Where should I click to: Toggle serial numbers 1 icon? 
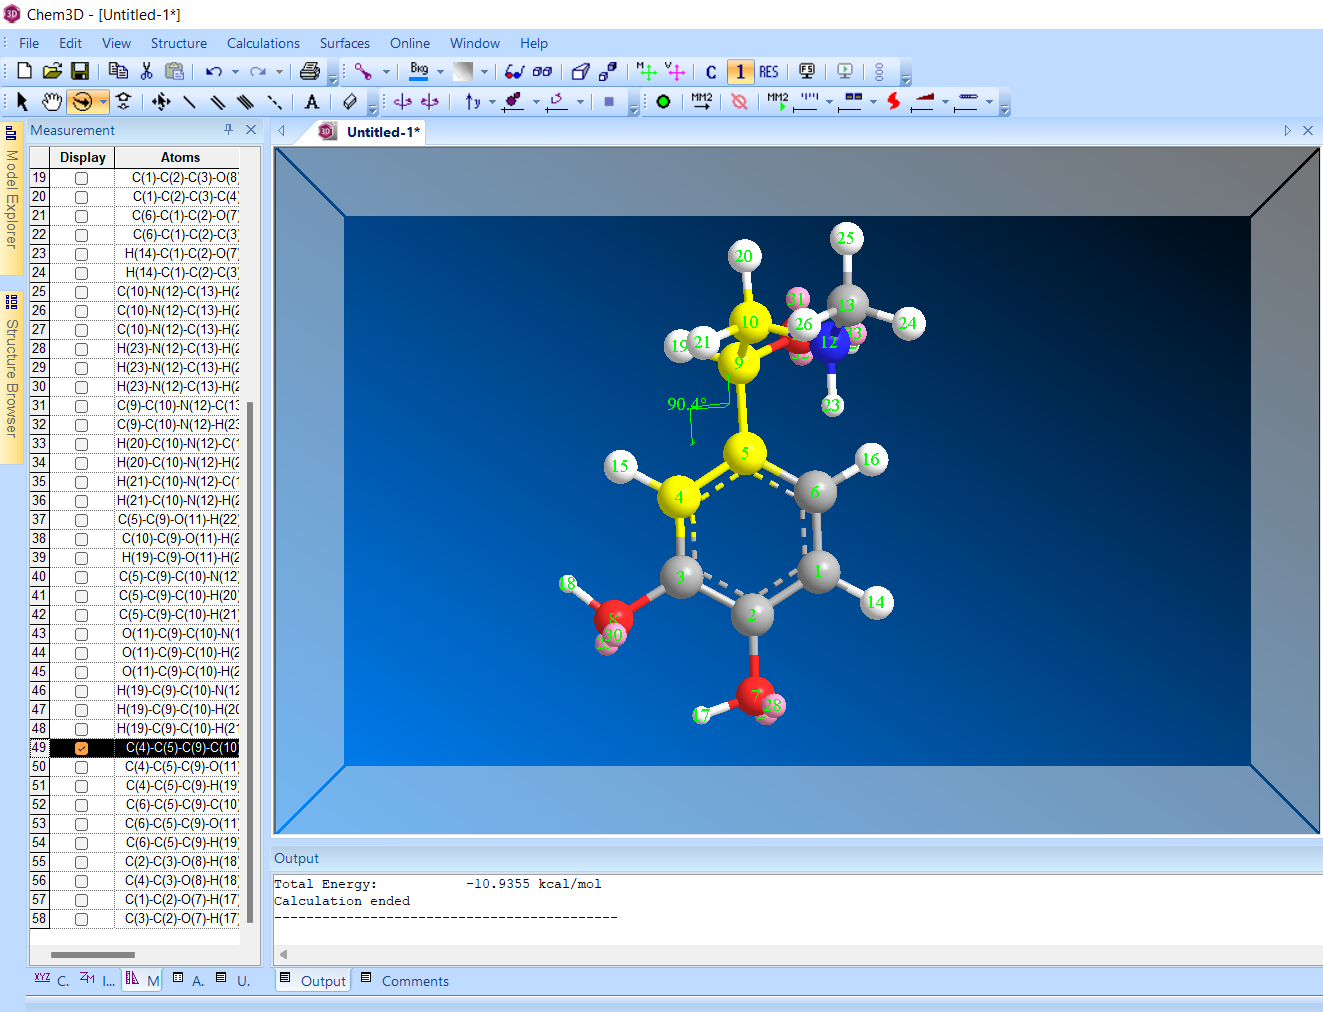coord(740,72)
